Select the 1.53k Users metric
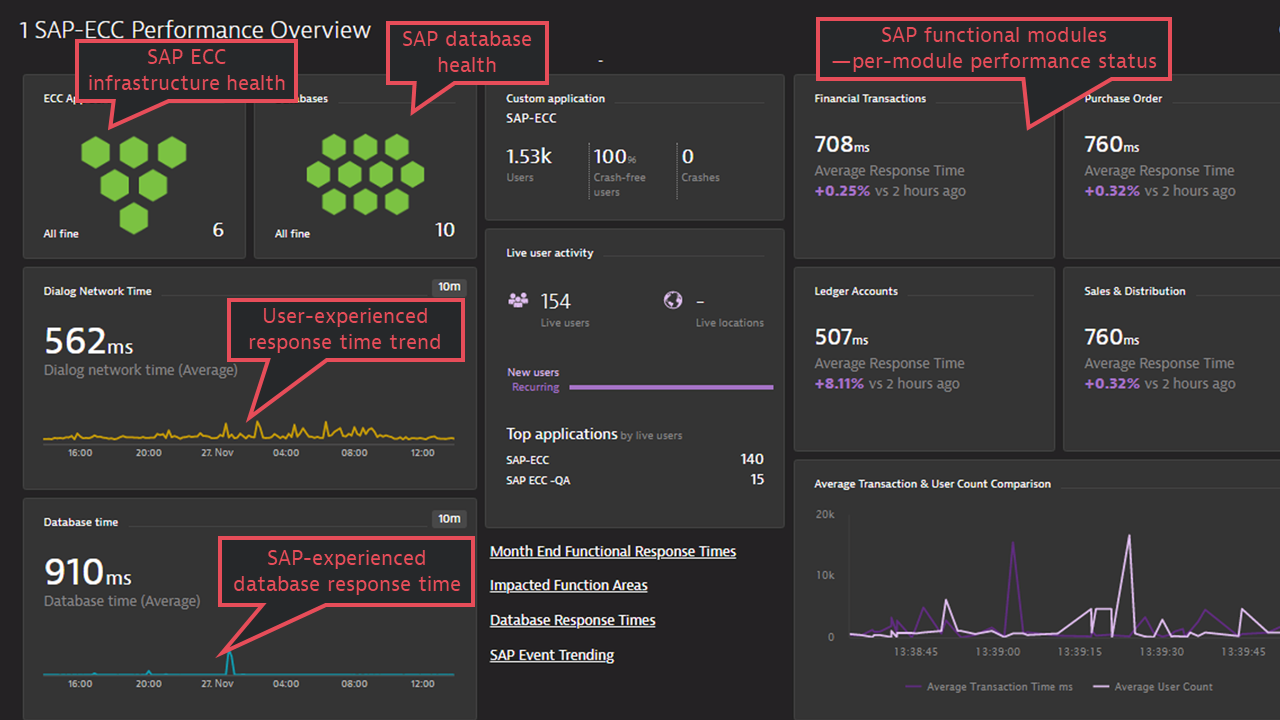This screenshot has height=720, width=1280. 529,164
